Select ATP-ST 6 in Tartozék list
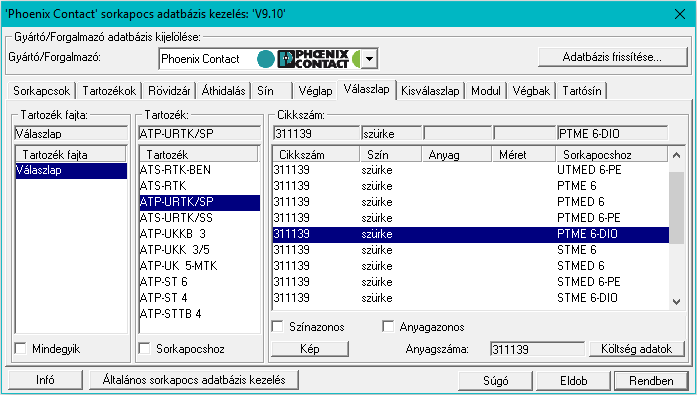The width and height of the screenshot is (697, 395). coord(200,282)
